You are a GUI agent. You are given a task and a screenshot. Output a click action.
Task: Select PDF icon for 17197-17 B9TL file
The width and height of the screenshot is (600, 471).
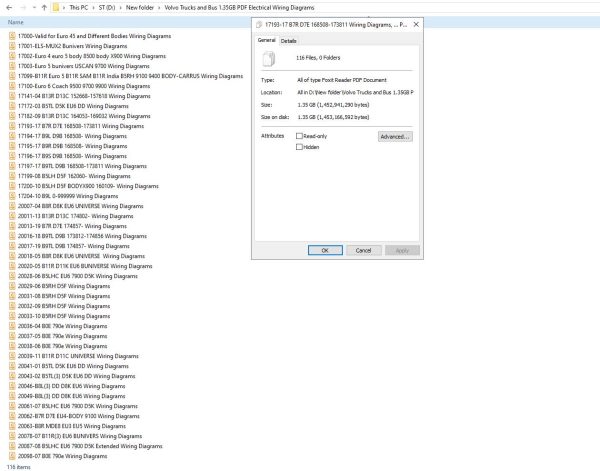[12, 166]
